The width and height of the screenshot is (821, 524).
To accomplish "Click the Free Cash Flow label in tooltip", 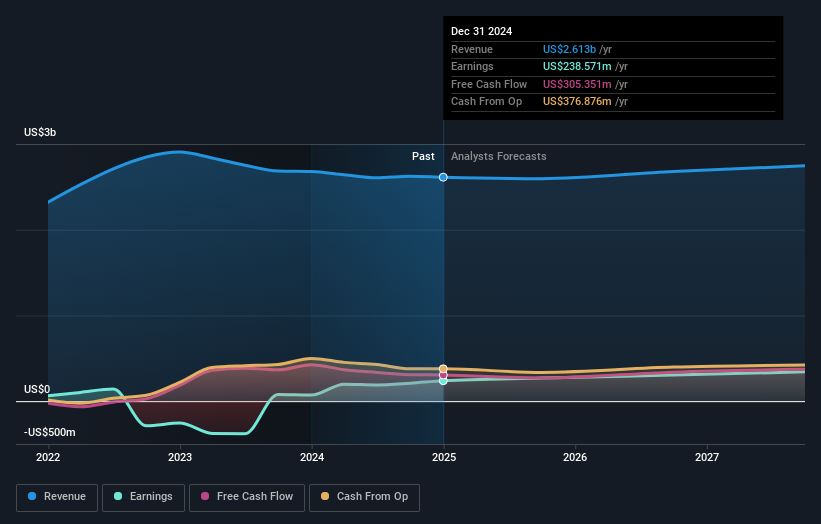I will (489, 84).
